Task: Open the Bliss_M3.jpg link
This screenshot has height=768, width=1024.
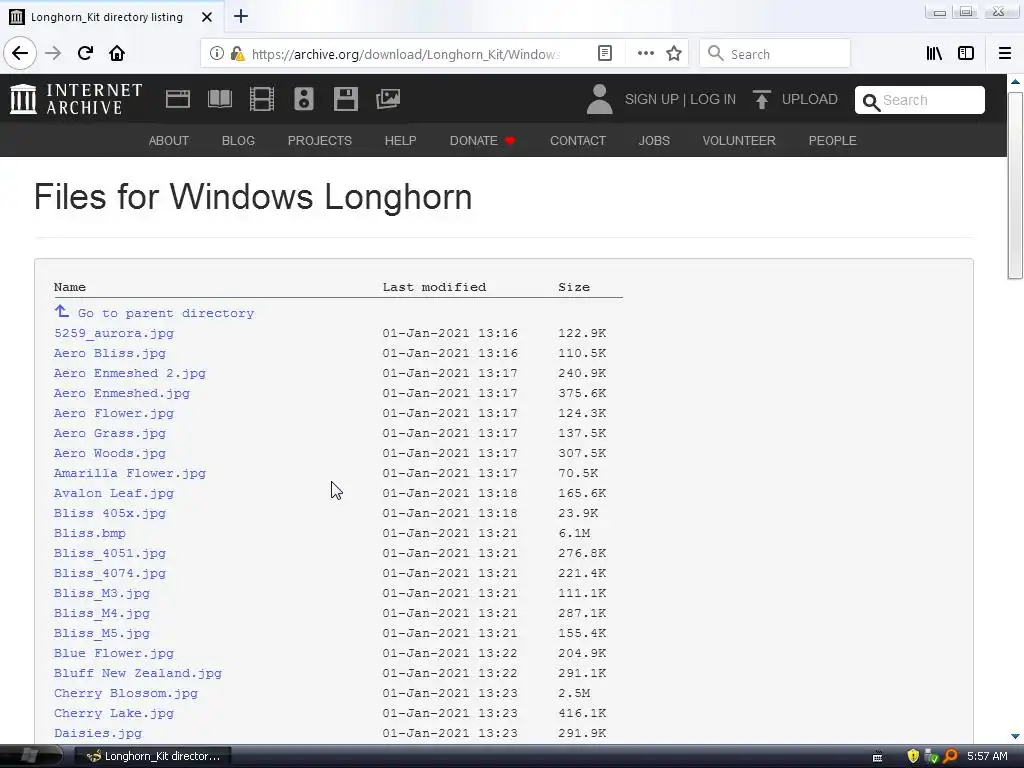Action: [102, 593]
